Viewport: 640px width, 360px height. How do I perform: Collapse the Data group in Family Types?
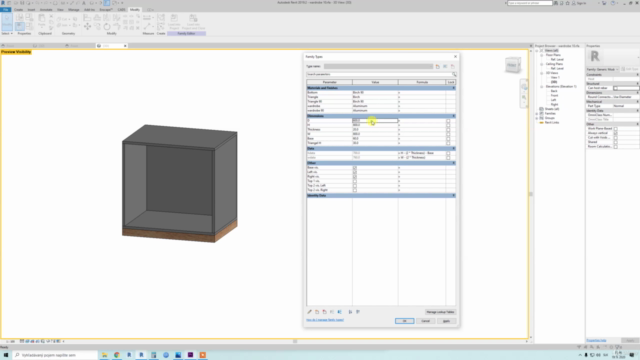coord(453,149)
